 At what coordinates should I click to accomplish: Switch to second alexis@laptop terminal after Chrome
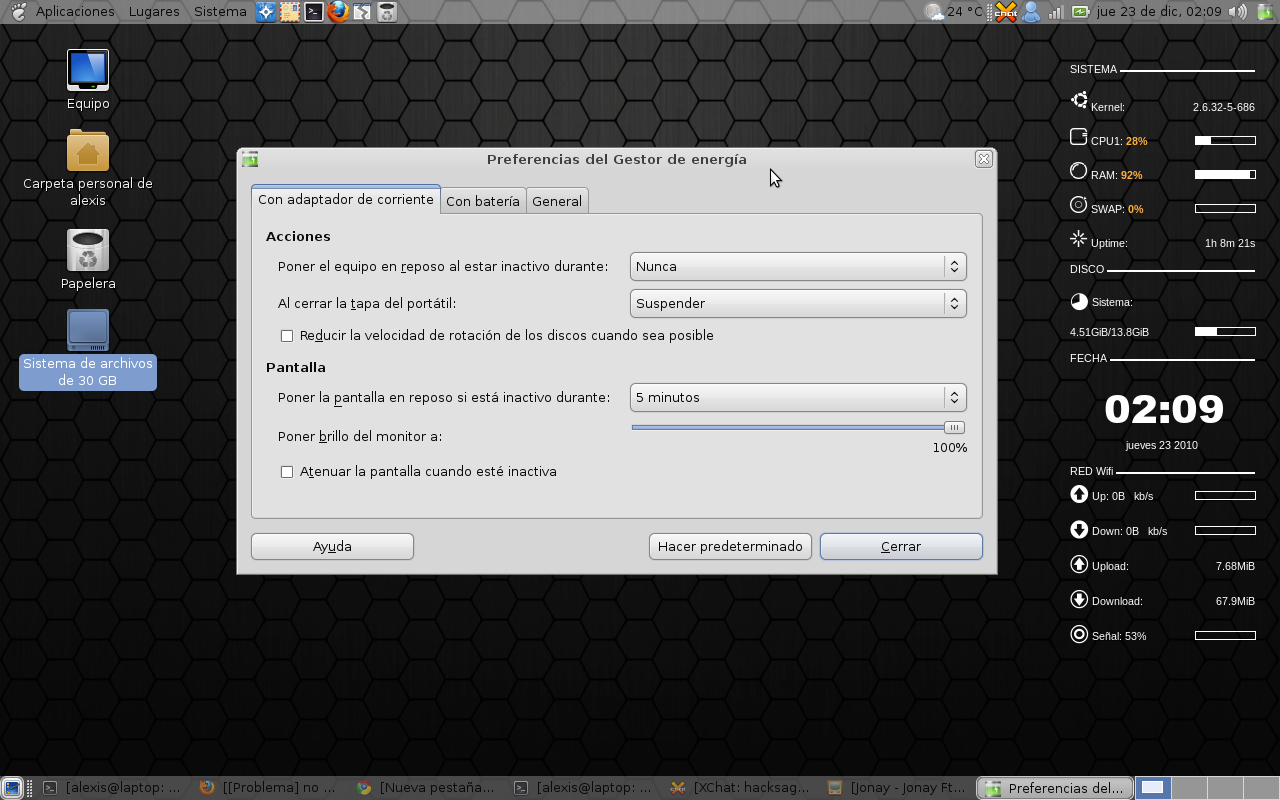tap(581, 788)
